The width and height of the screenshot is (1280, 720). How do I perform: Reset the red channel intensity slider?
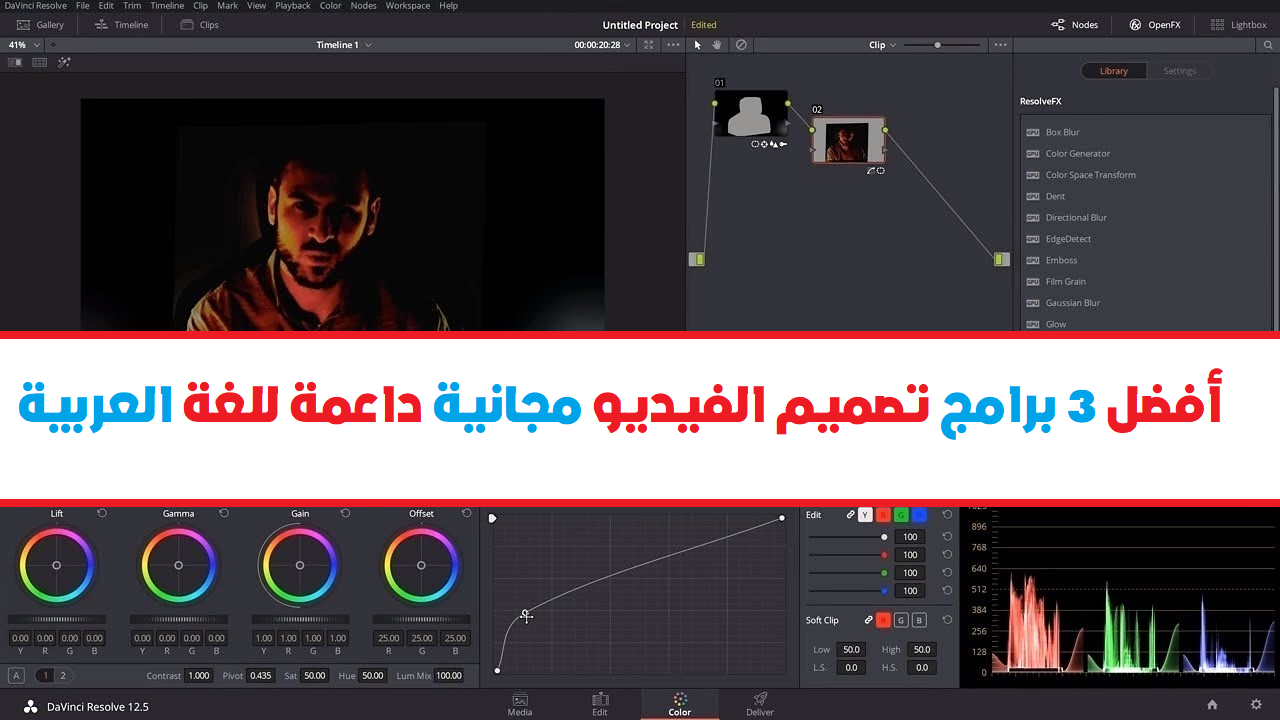947,554
